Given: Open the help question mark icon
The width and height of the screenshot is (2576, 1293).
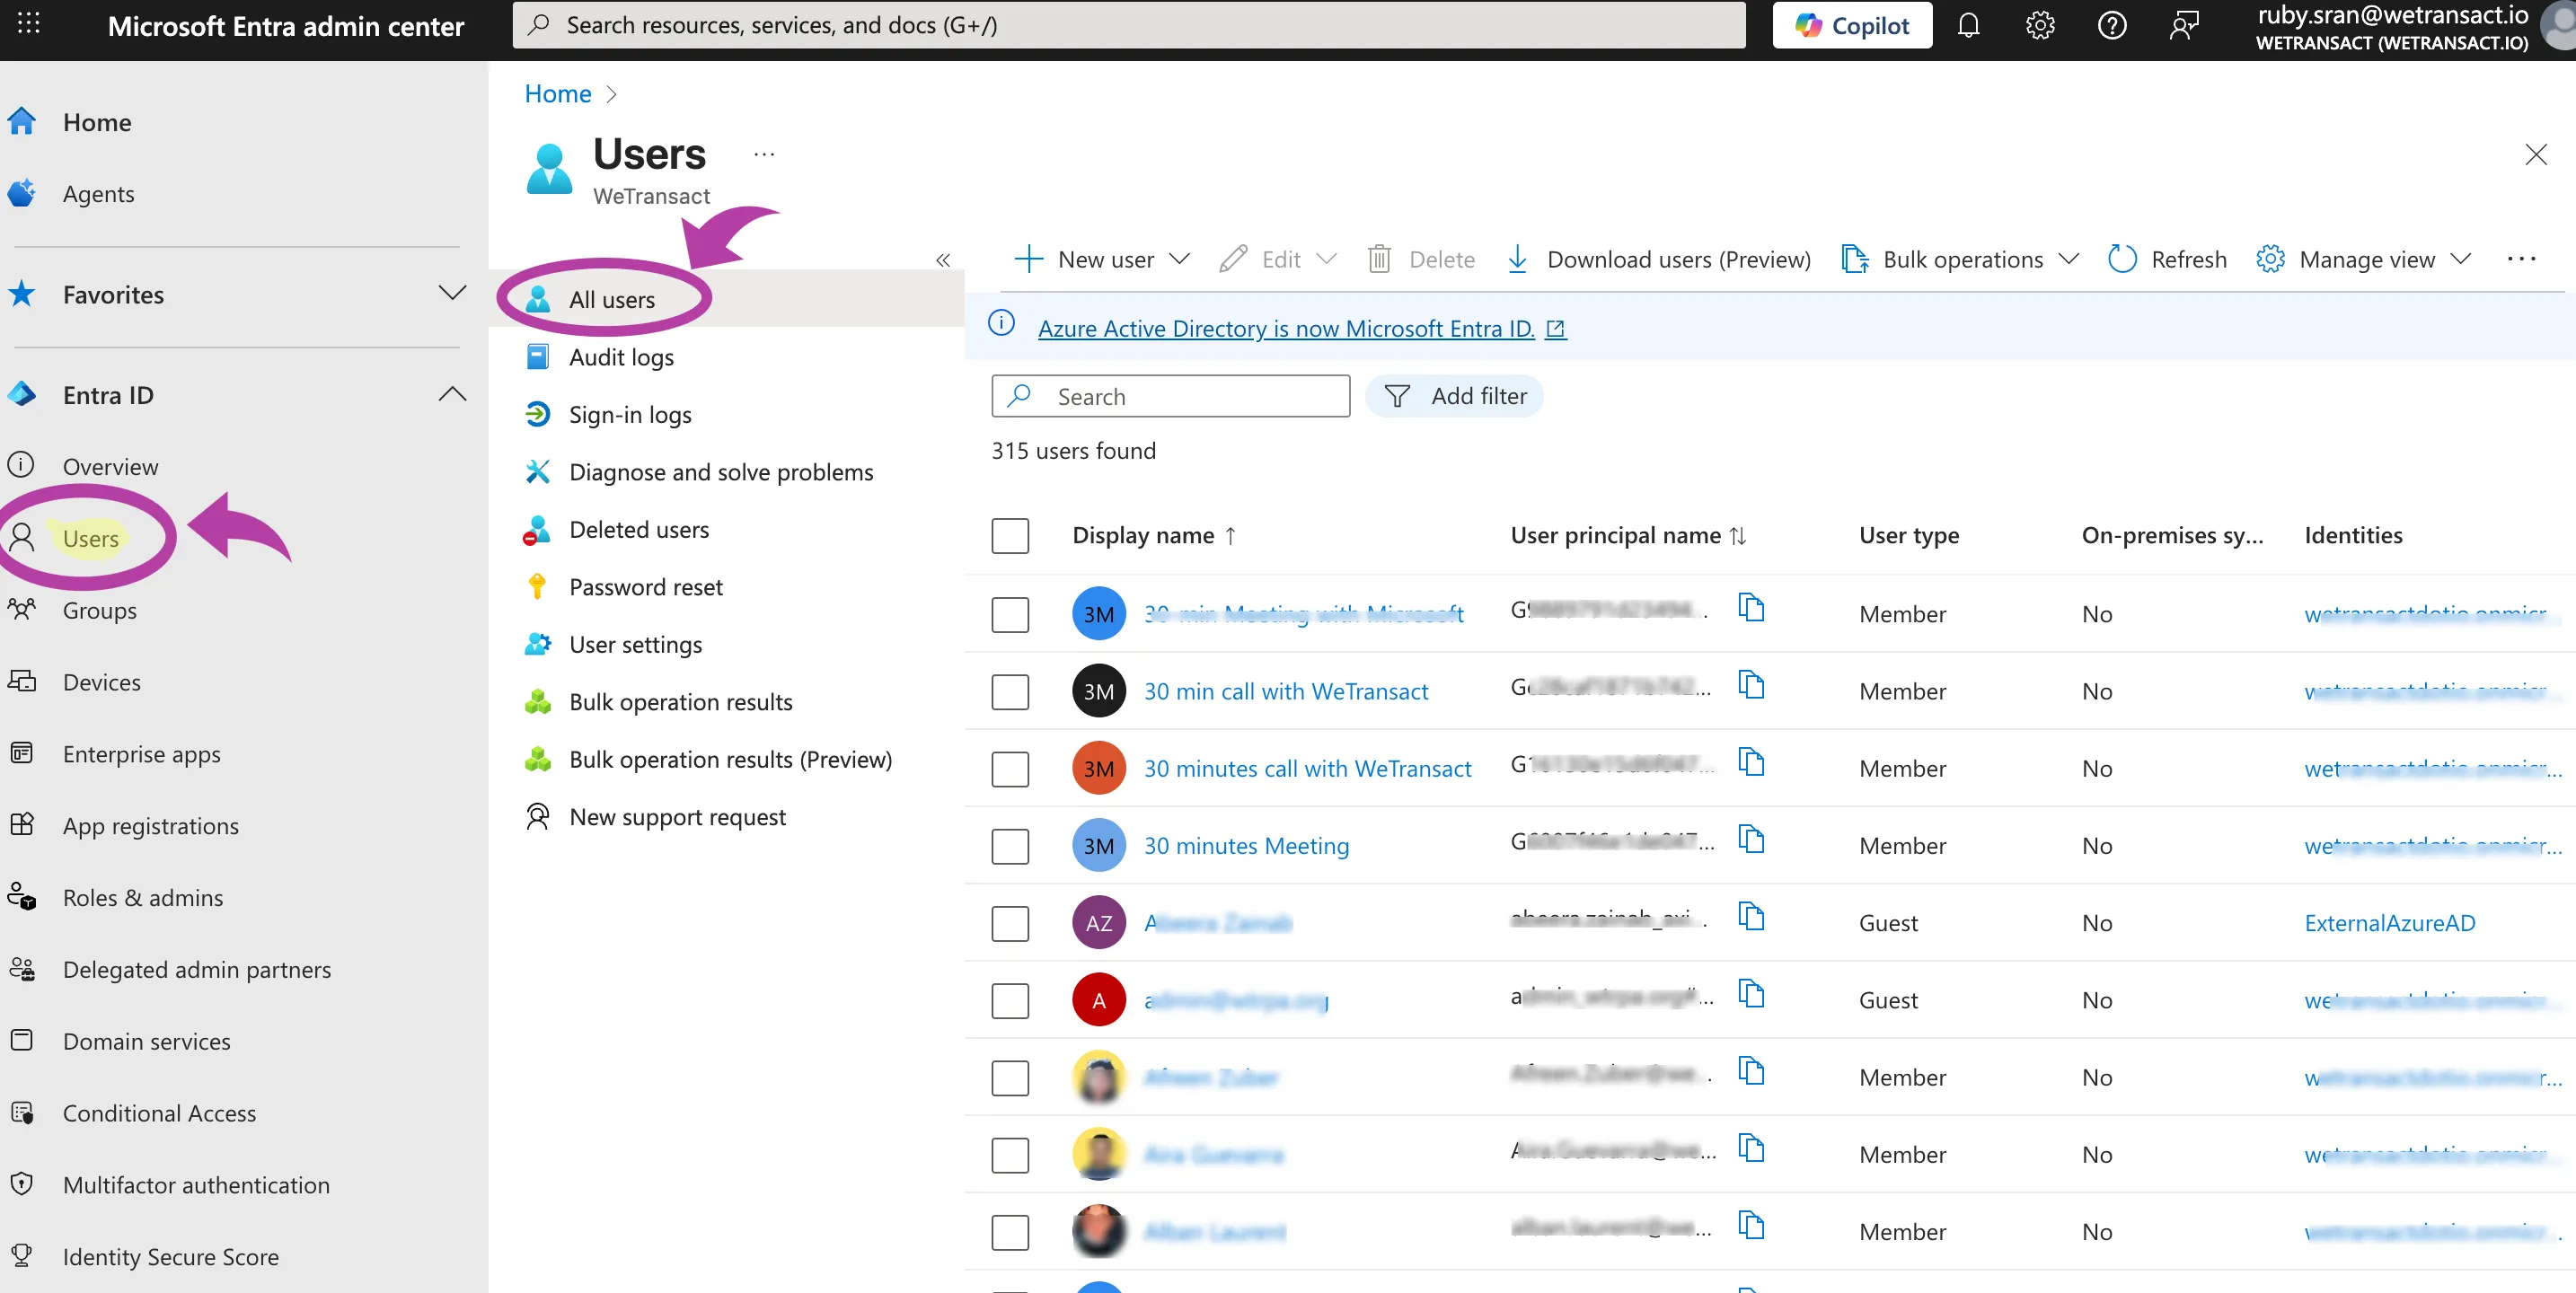Looking at the screenshot, I should point(2112,25).
